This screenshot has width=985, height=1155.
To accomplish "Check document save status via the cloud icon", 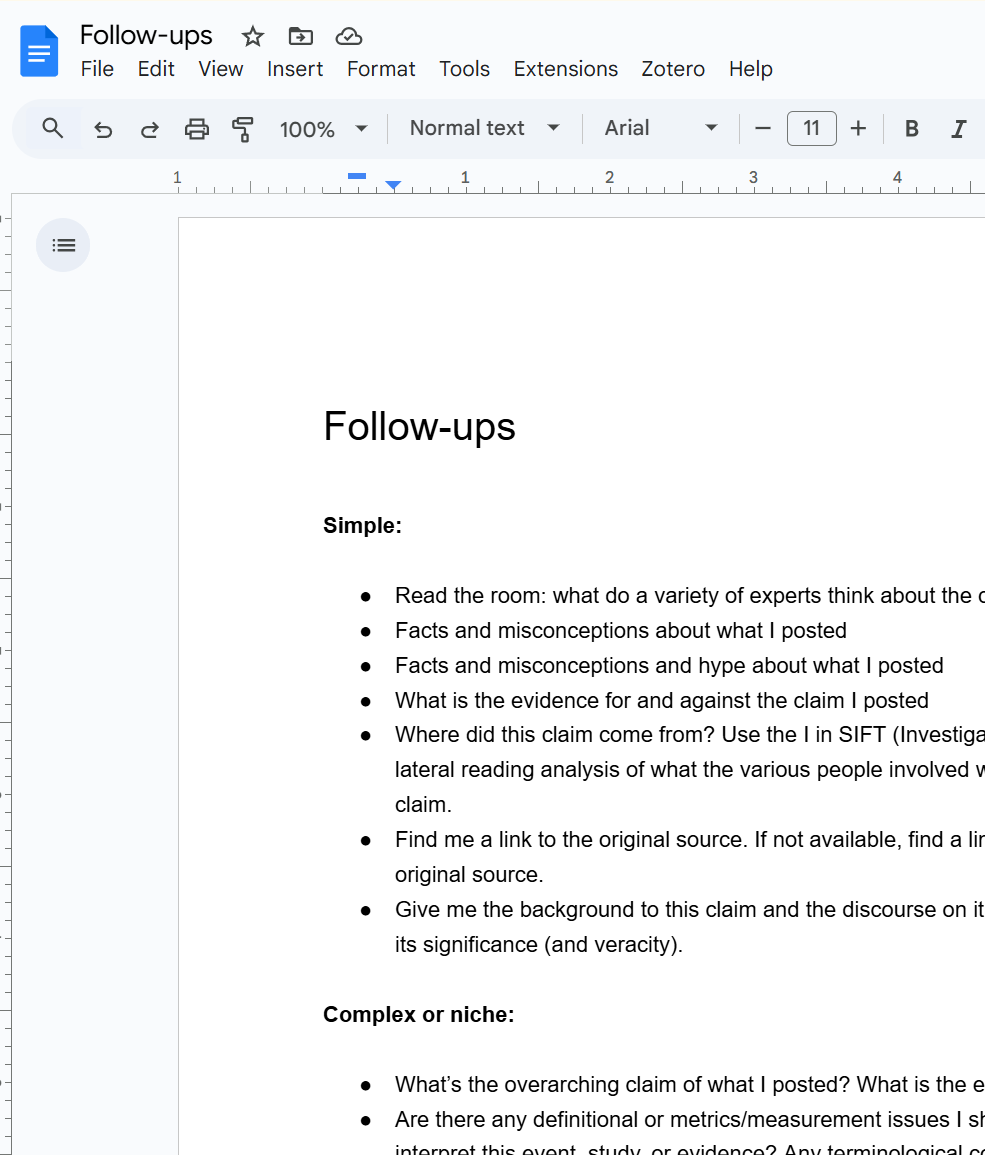I will (x=348, y=36).
